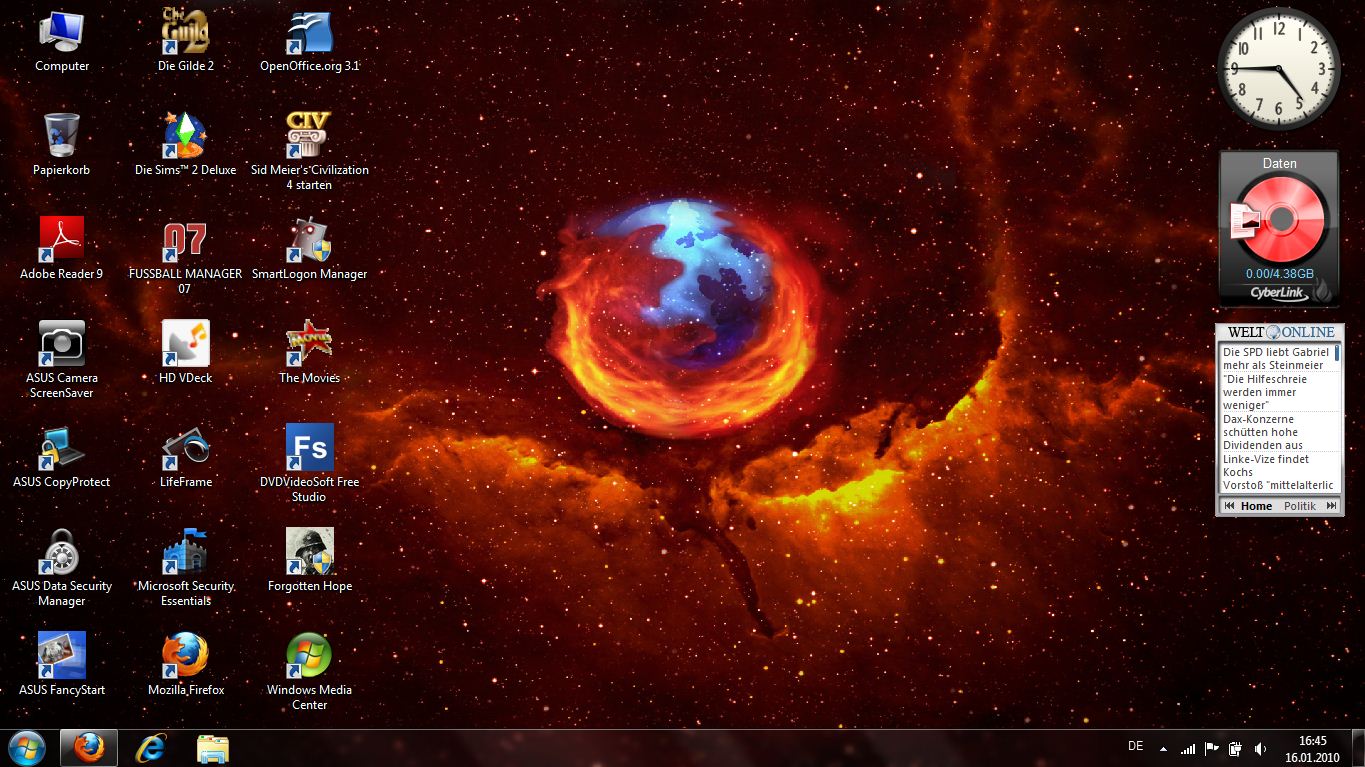Click the power plug battery tray icon
Image resolution: width=1365 pixels, height=767 pixels.
(x=1236, y=748)
